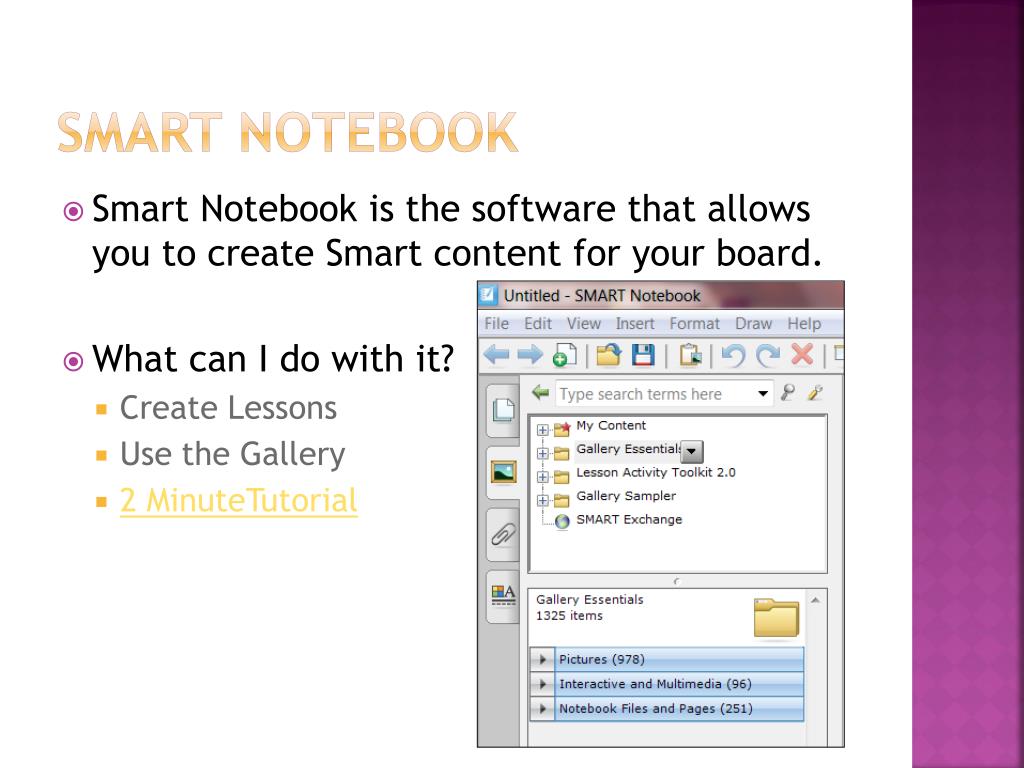This screenshot has height=768, width=1024.
Task: Open a file with the folder icon
Action: [608, 355]
